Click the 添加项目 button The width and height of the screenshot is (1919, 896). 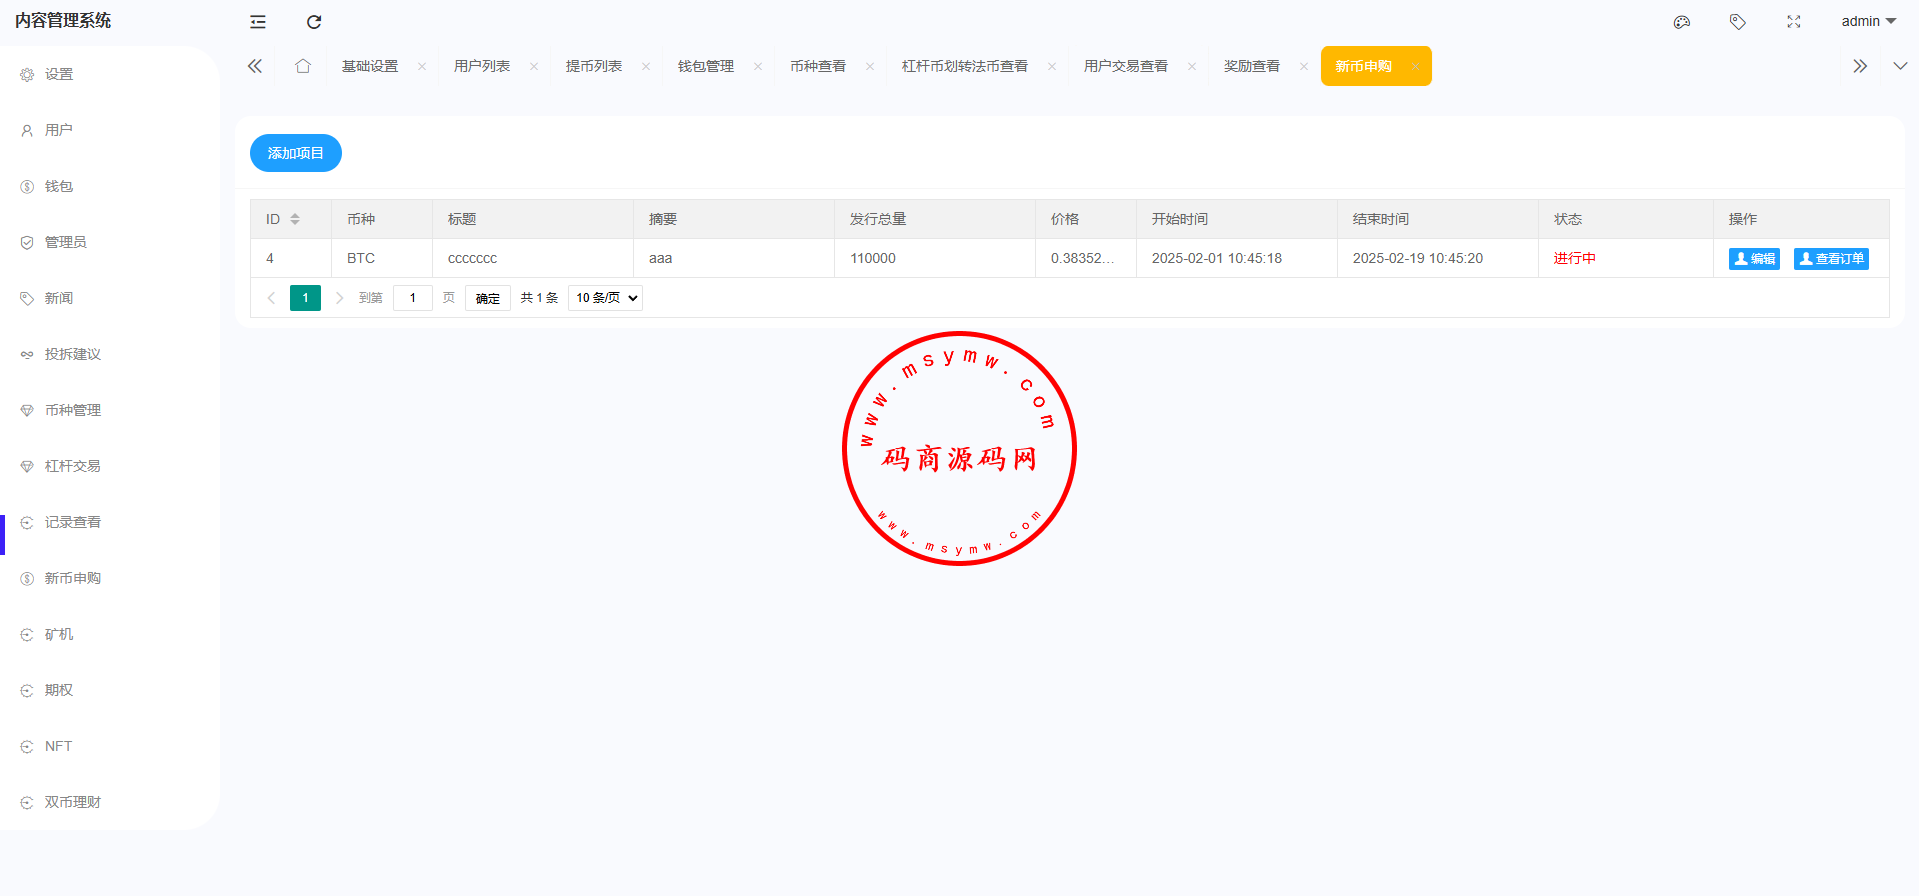[296, 153]
